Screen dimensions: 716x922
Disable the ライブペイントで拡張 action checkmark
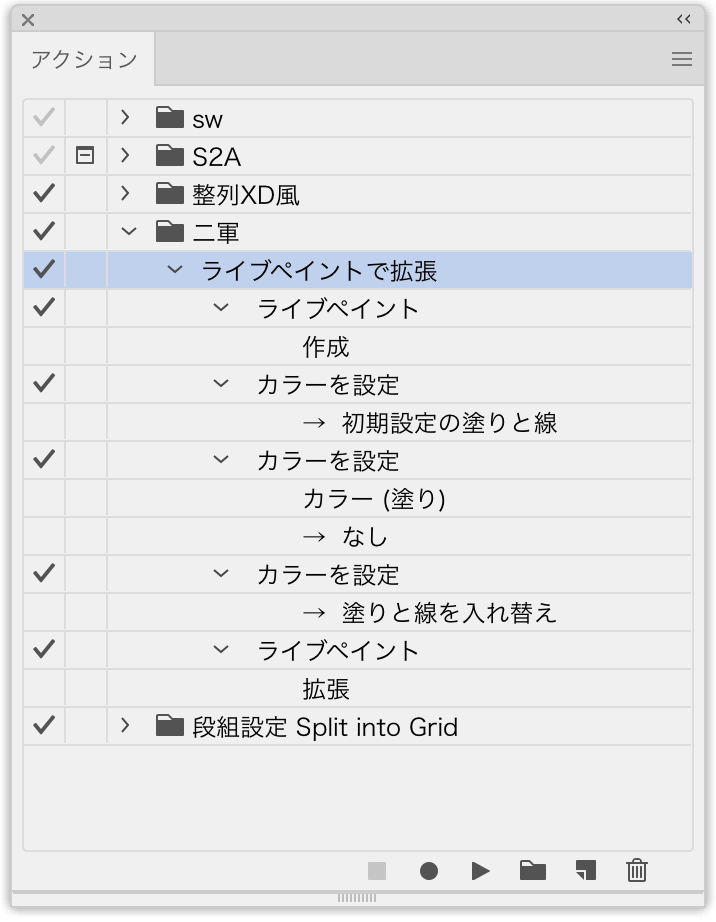pyautogui.click(x=44, y=269)
